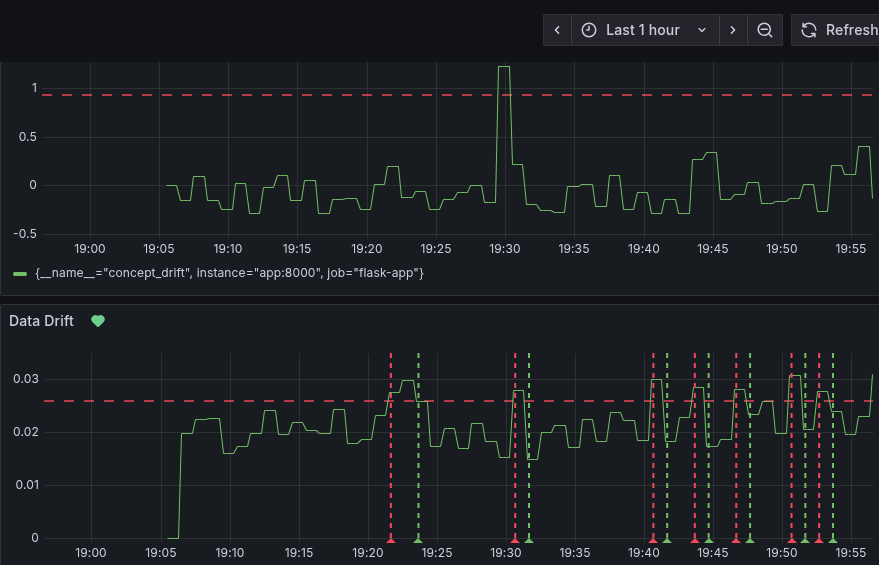Shift time range backward with left arrow
879x565 pixels.
558,30
